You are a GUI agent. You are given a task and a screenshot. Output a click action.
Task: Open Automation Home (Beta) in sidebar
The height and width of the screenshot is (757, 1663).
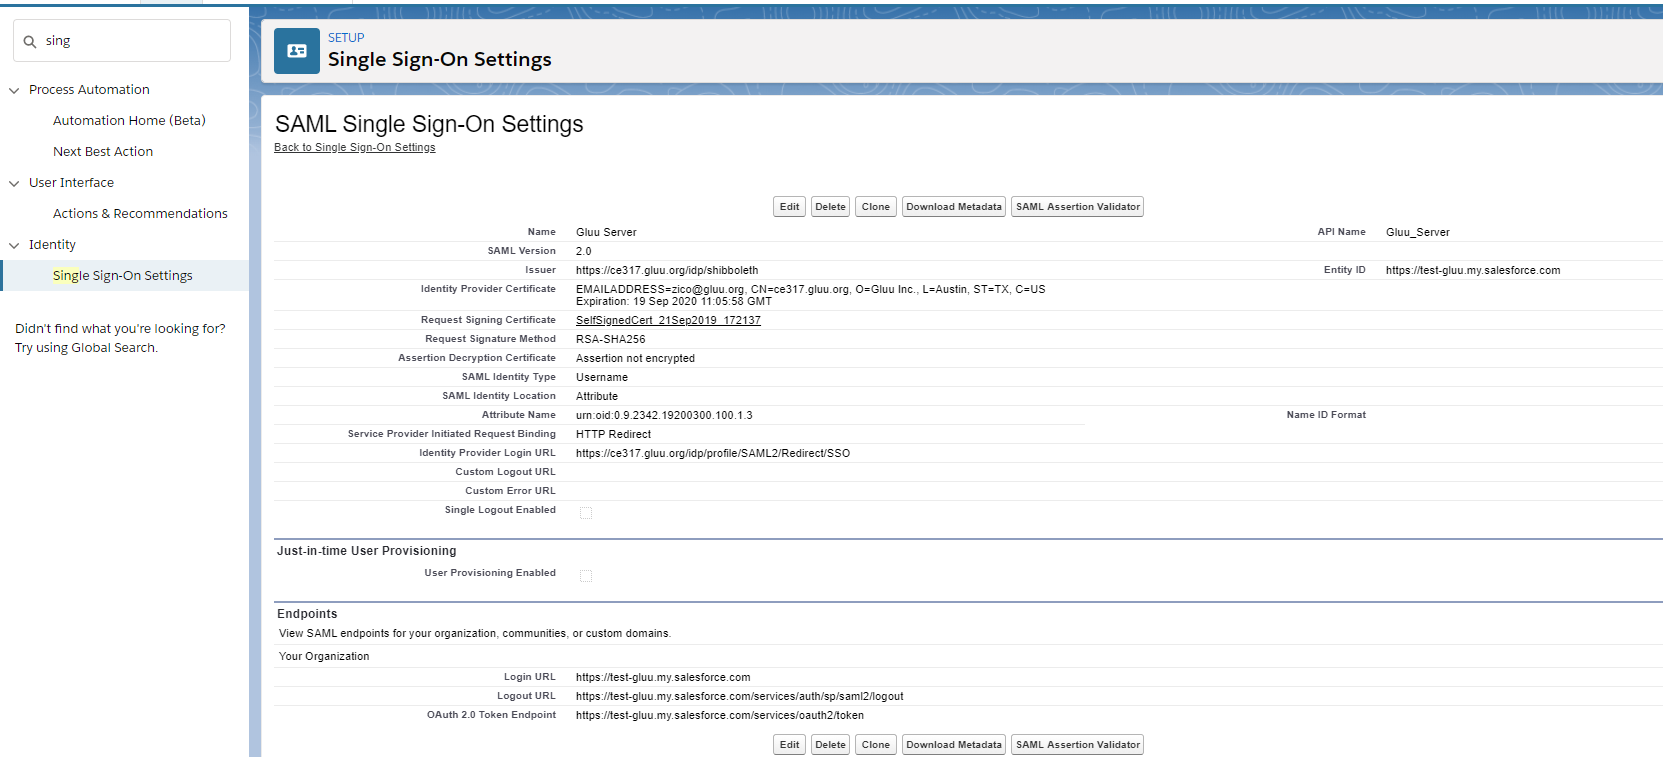(129, 121)
